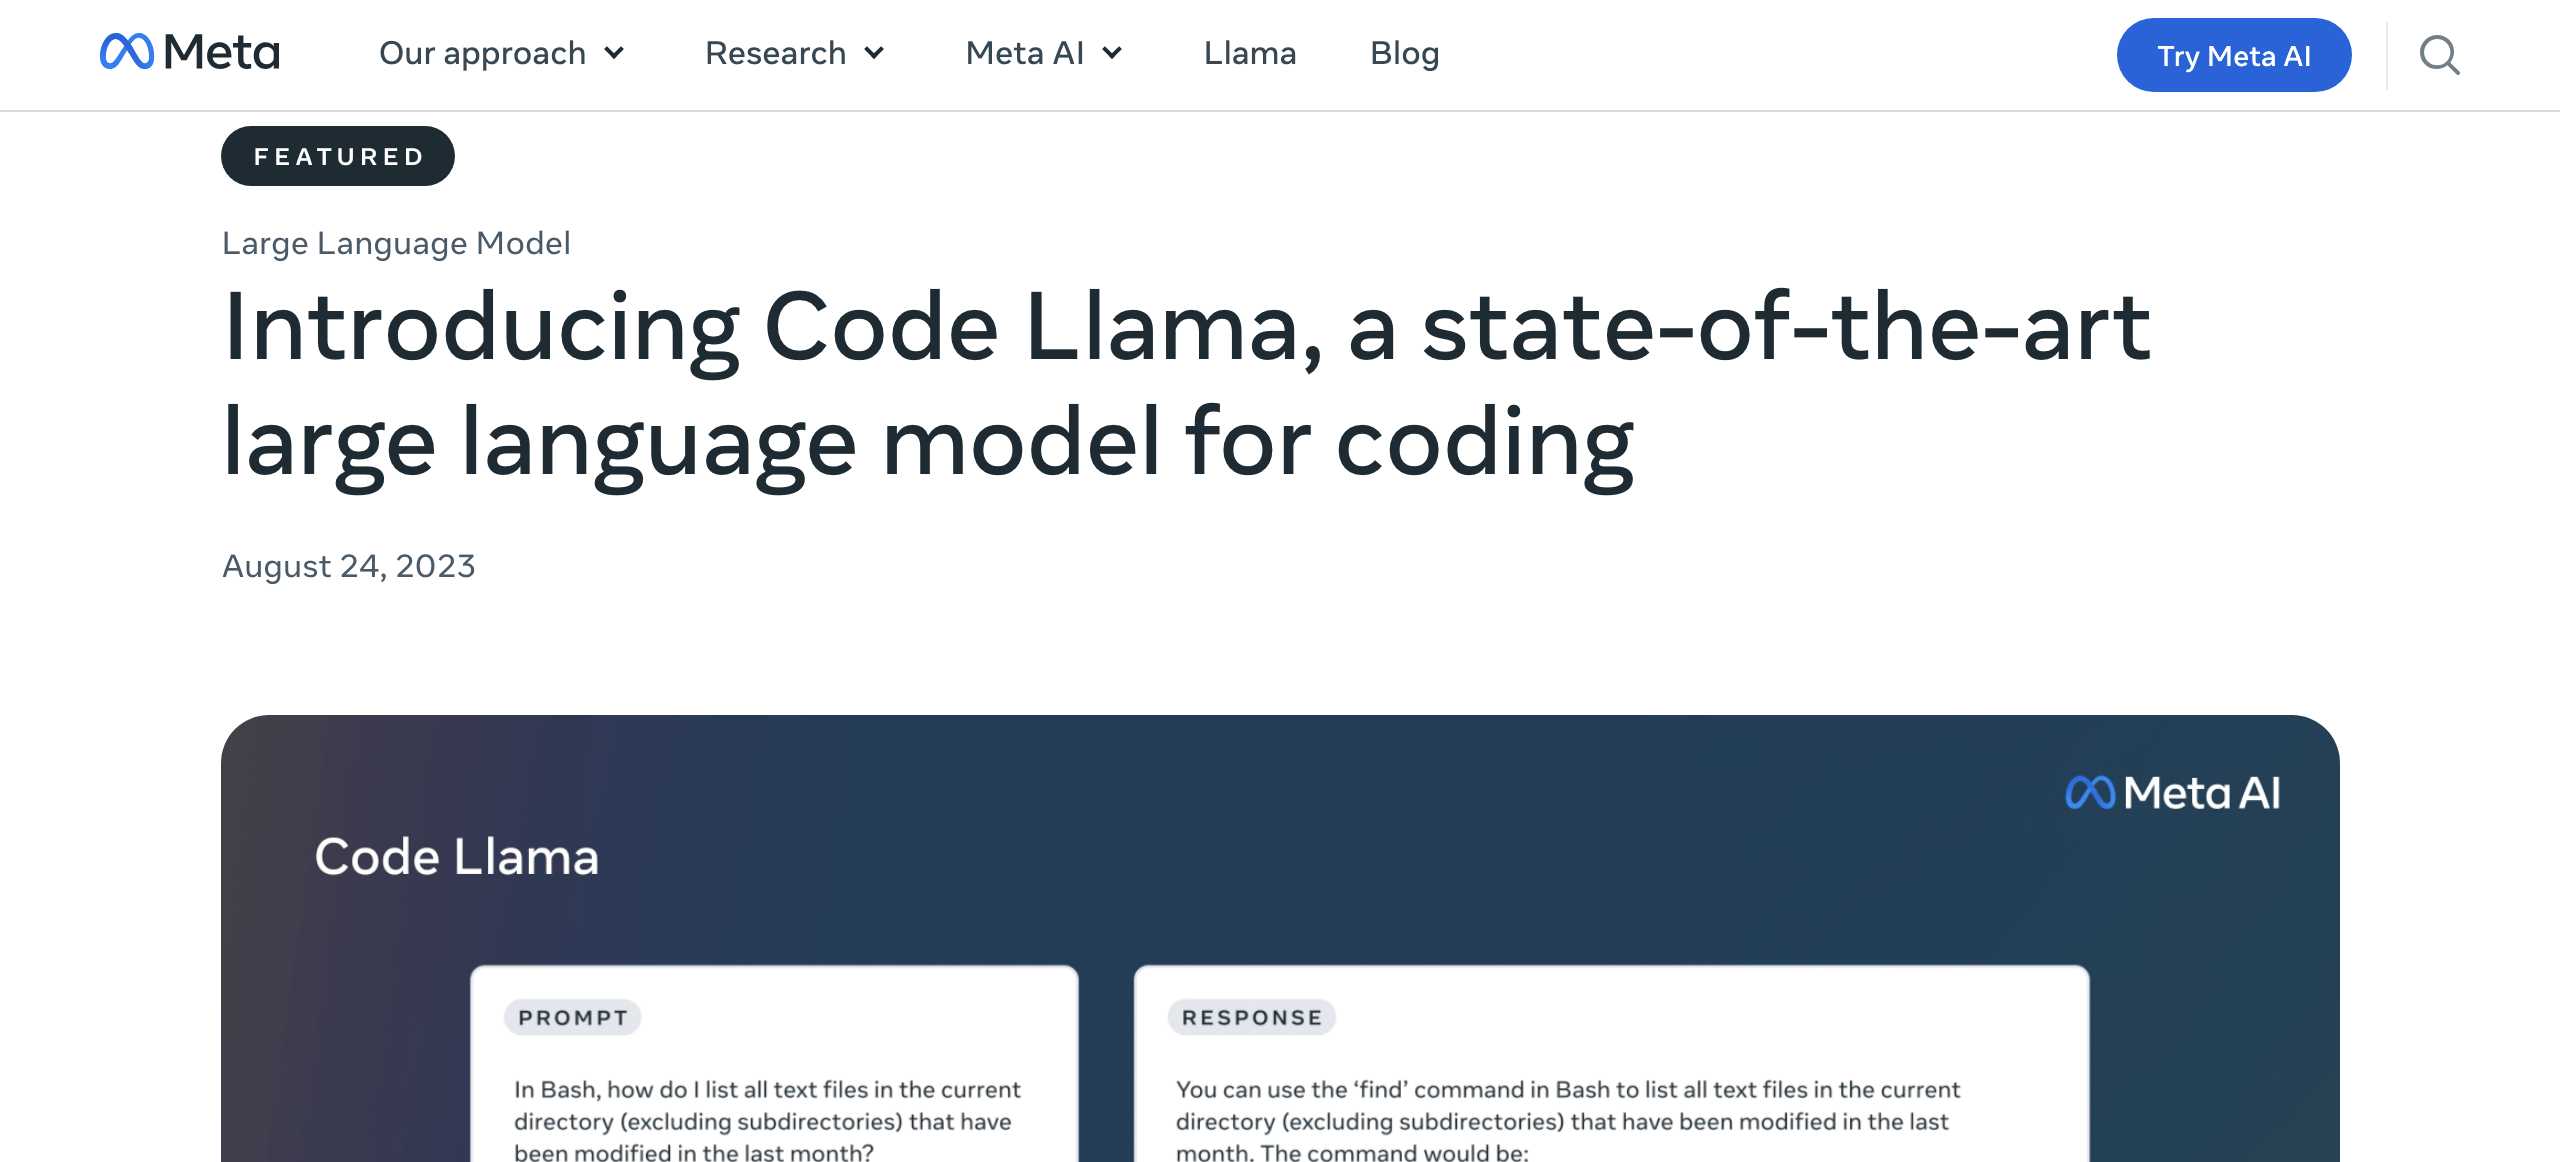Click the Introducing Code Llama article headline
This screenshot has width=2560, height=1162.
(1186, 385)
